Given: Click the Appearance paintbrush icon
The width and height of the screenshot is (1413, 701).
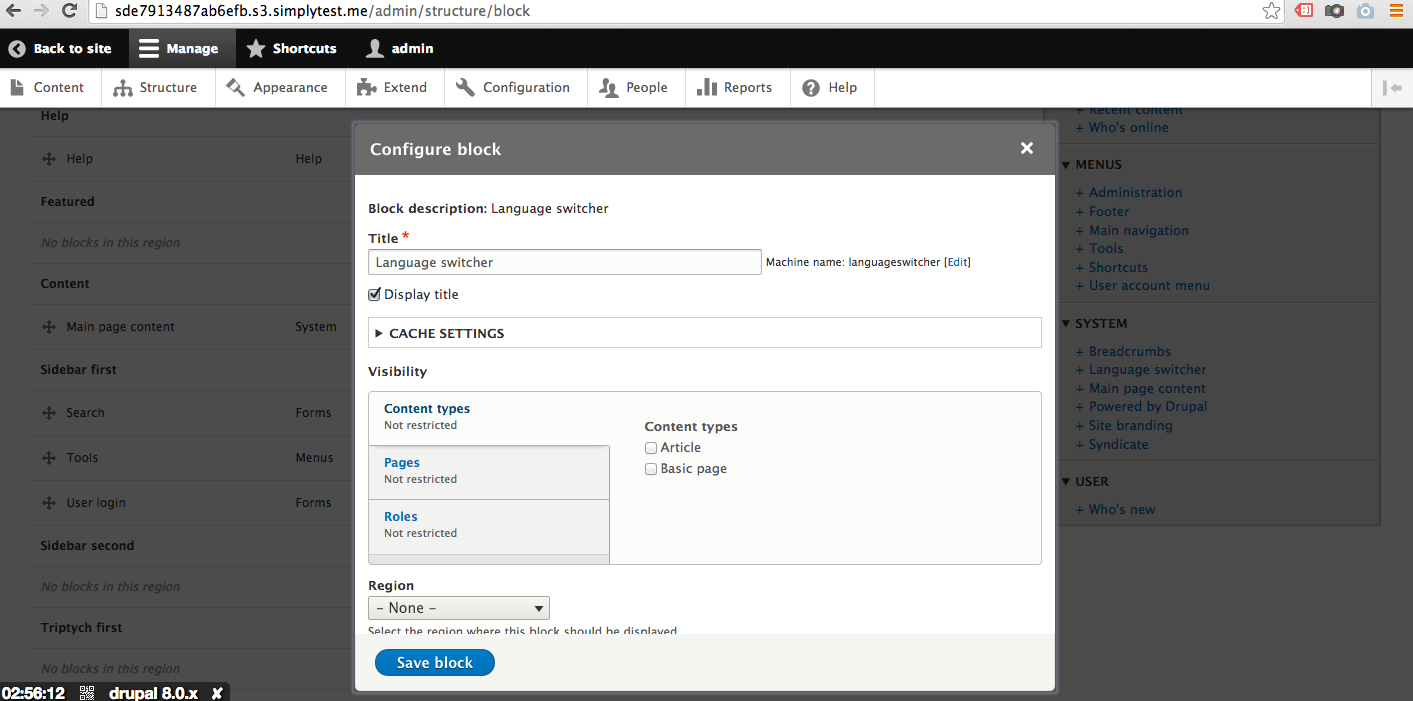Looking at the screenshot, I should [236, 88].
